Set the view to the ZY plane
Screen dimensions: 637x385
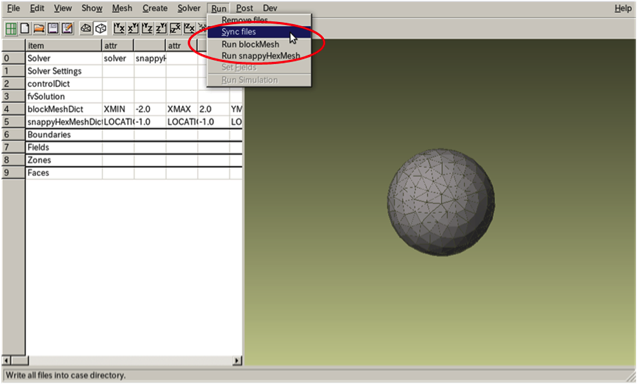[161, 28]
